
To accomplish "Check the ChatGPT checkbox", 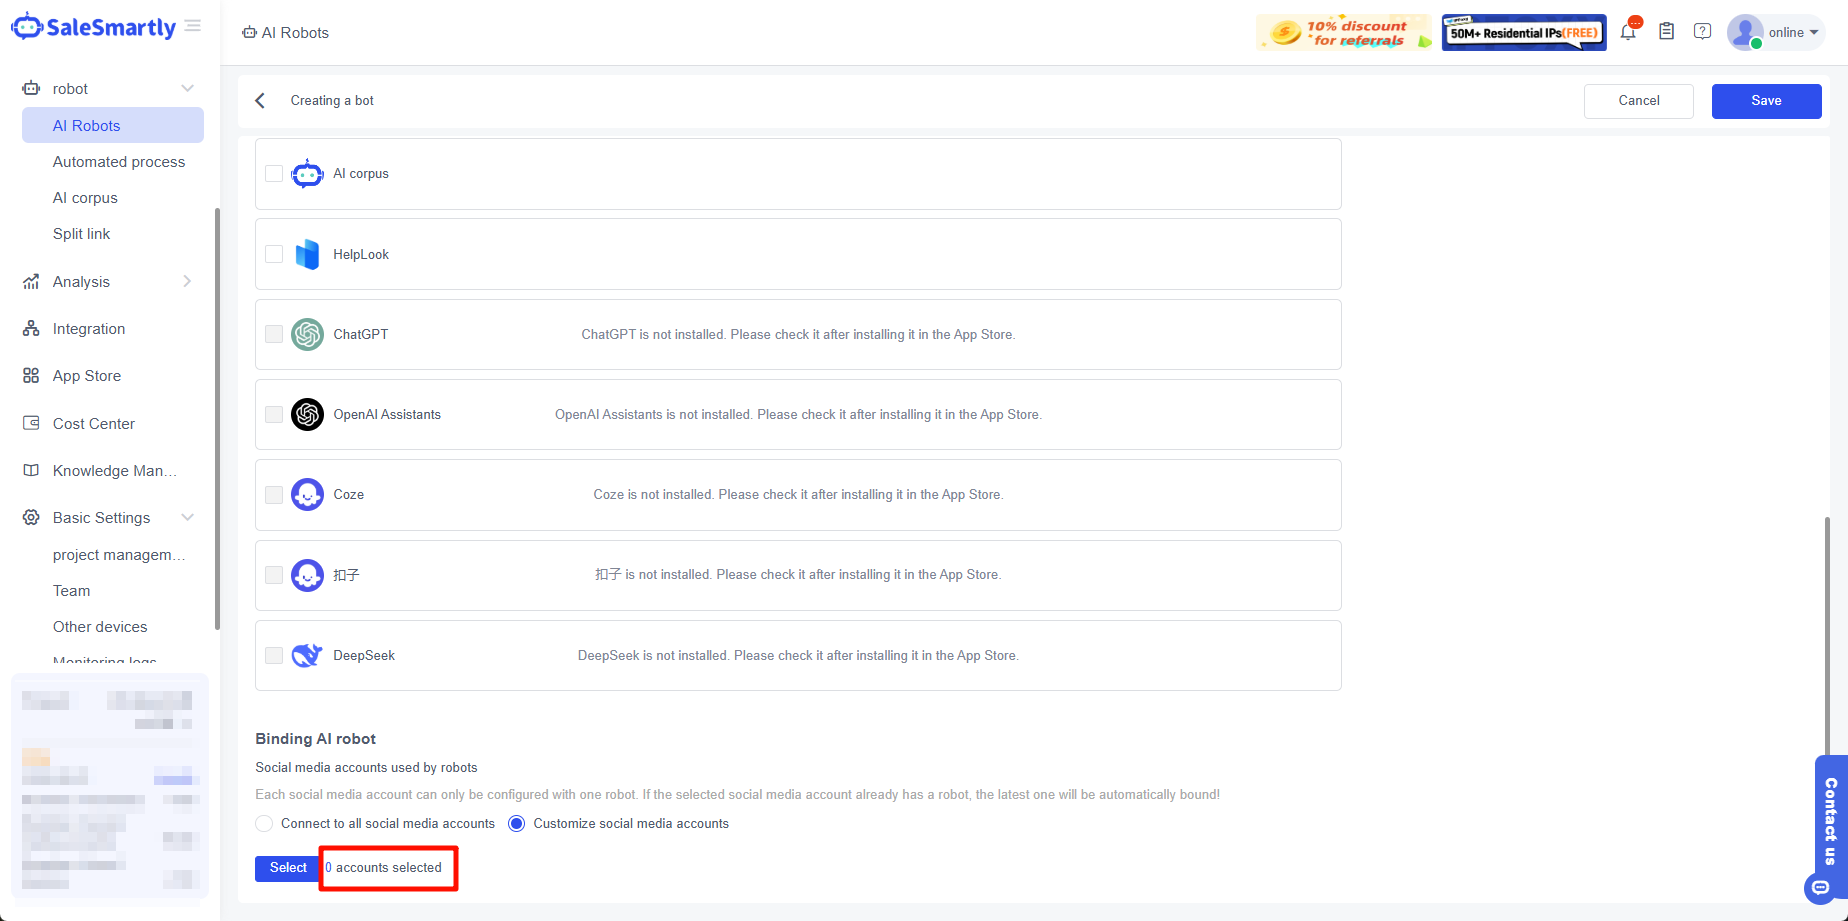I will tap(274, 334).
